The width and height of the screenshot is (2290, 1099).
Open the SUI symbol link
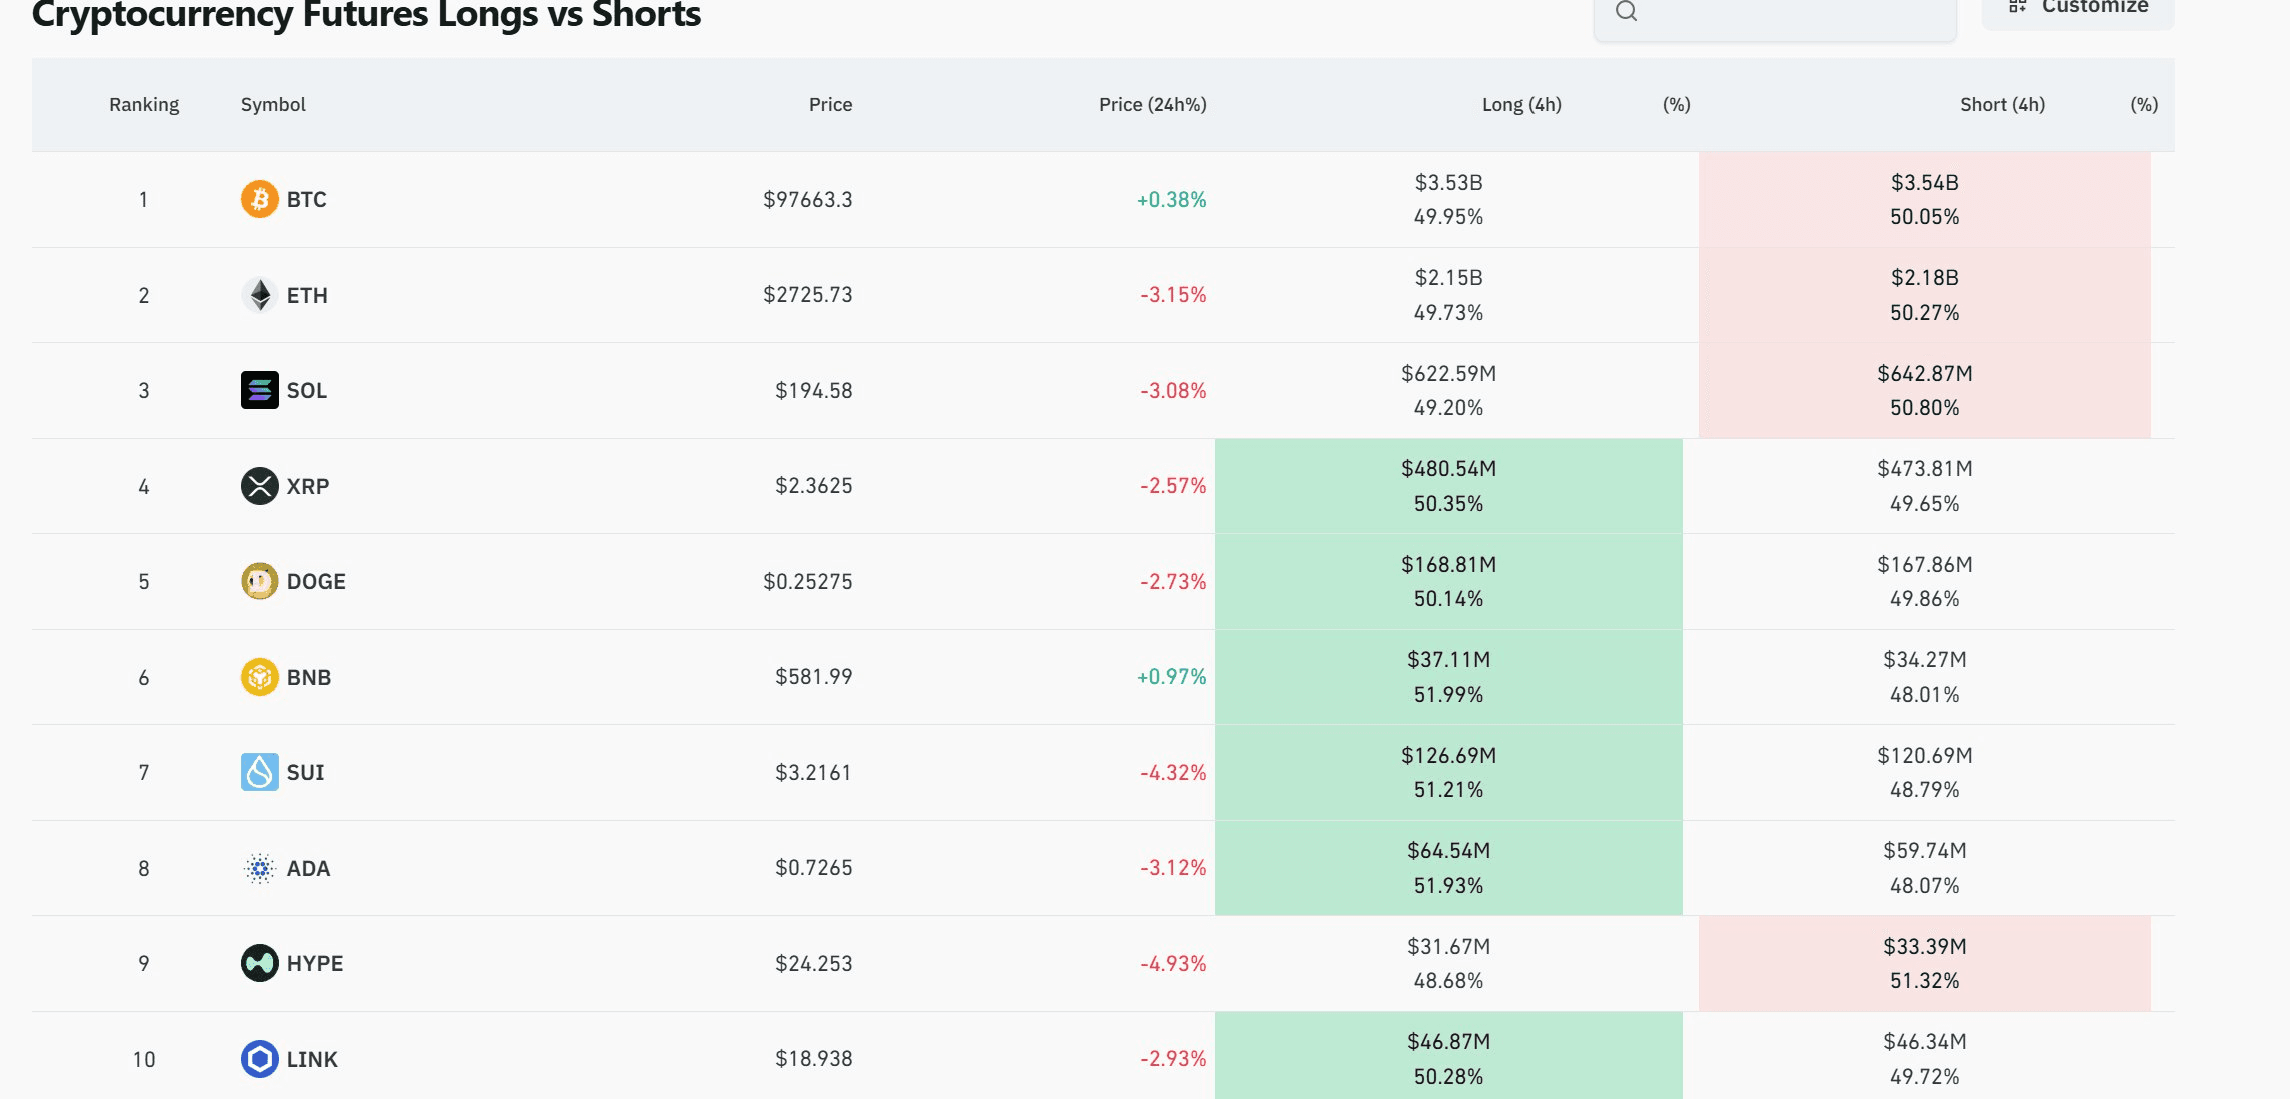pos(306,772)
